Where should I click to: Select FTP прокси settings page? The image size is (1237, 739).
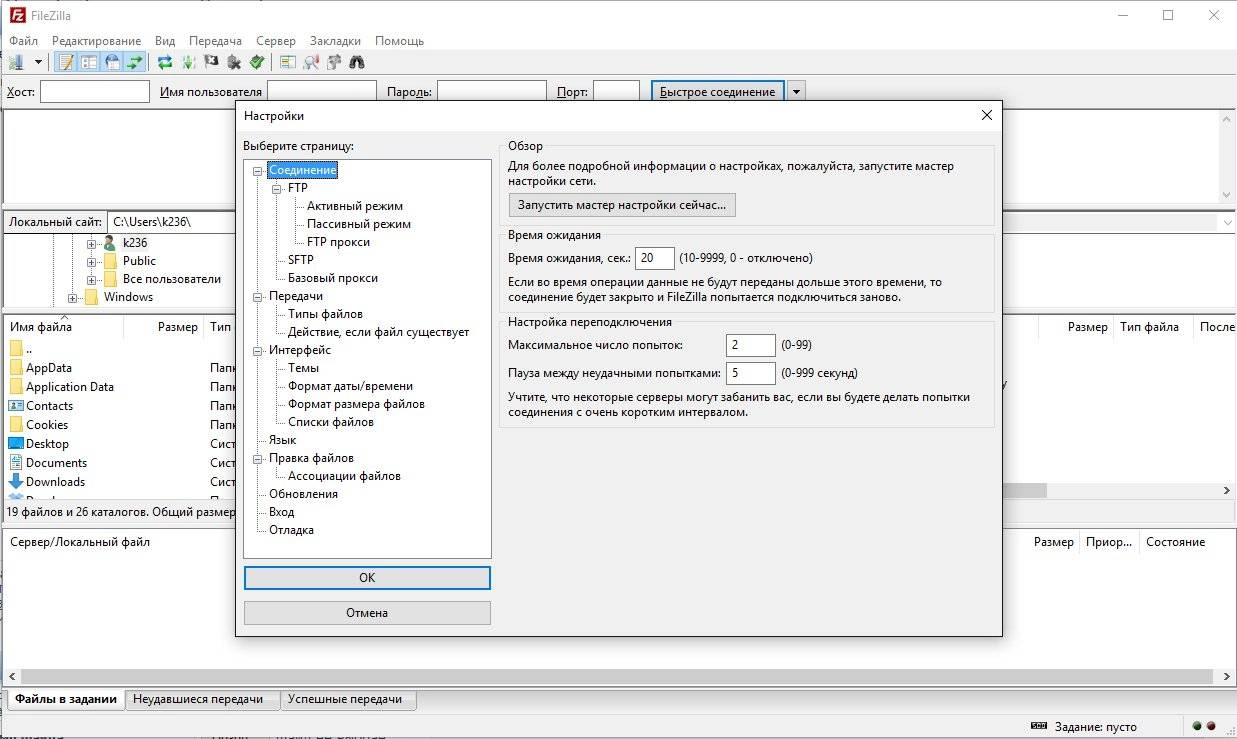pos(338,242)
